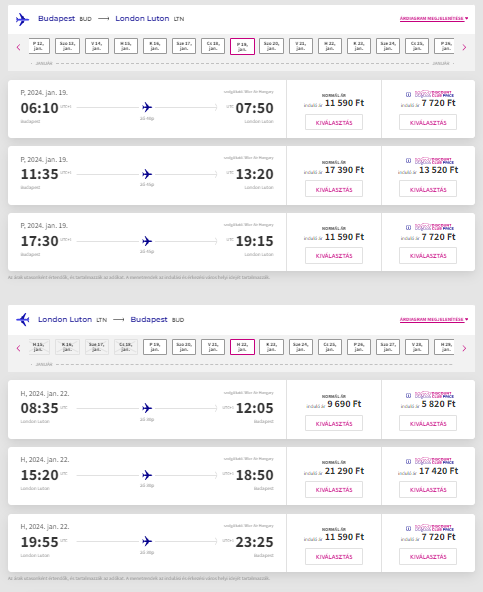Select the K 23 jan. return date tab
The height and width of the screenshot is (592, 483).
(271, 347)
